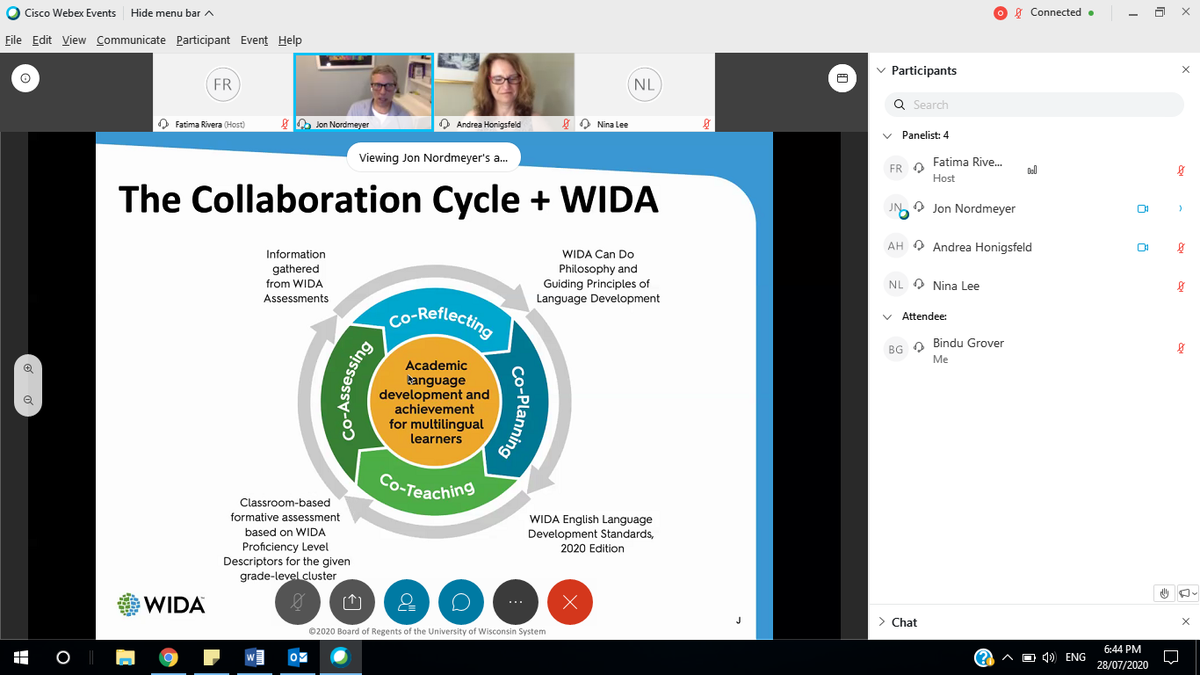This screenshot has height=675, width=1200.
Task: Open Sticky Notes from taskbar
Action: [211, 657]
